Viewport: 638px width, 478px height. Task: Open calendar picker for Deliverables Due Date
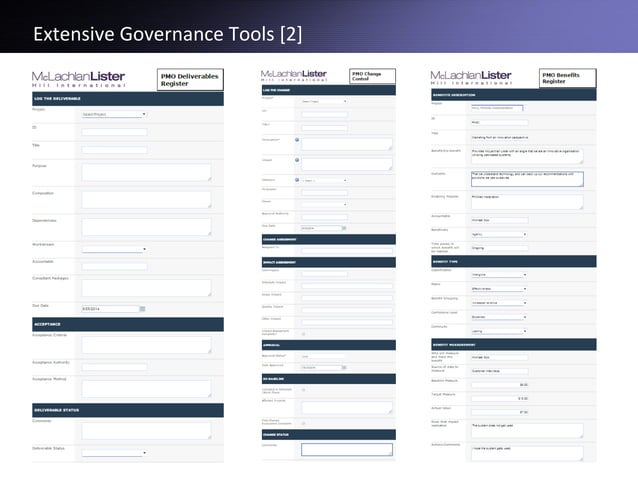(x=142, y=309)
